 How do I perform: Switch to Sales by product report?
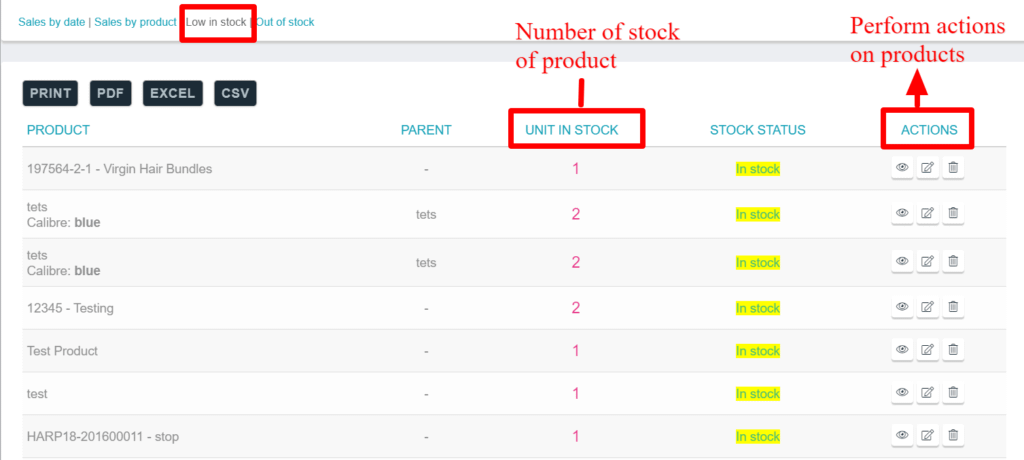[135, 22]
